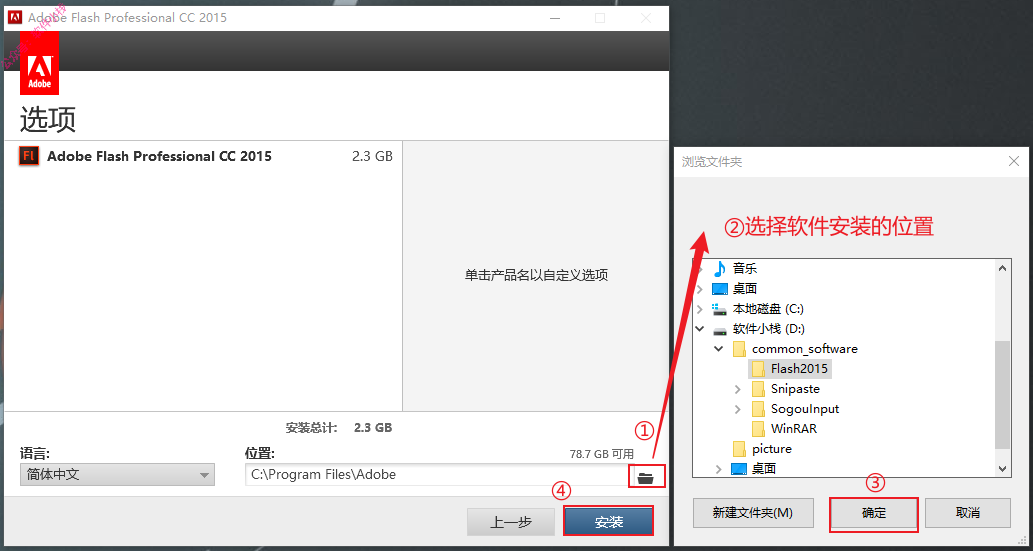Click the browse folder icon beside location field

pos(646,476)
